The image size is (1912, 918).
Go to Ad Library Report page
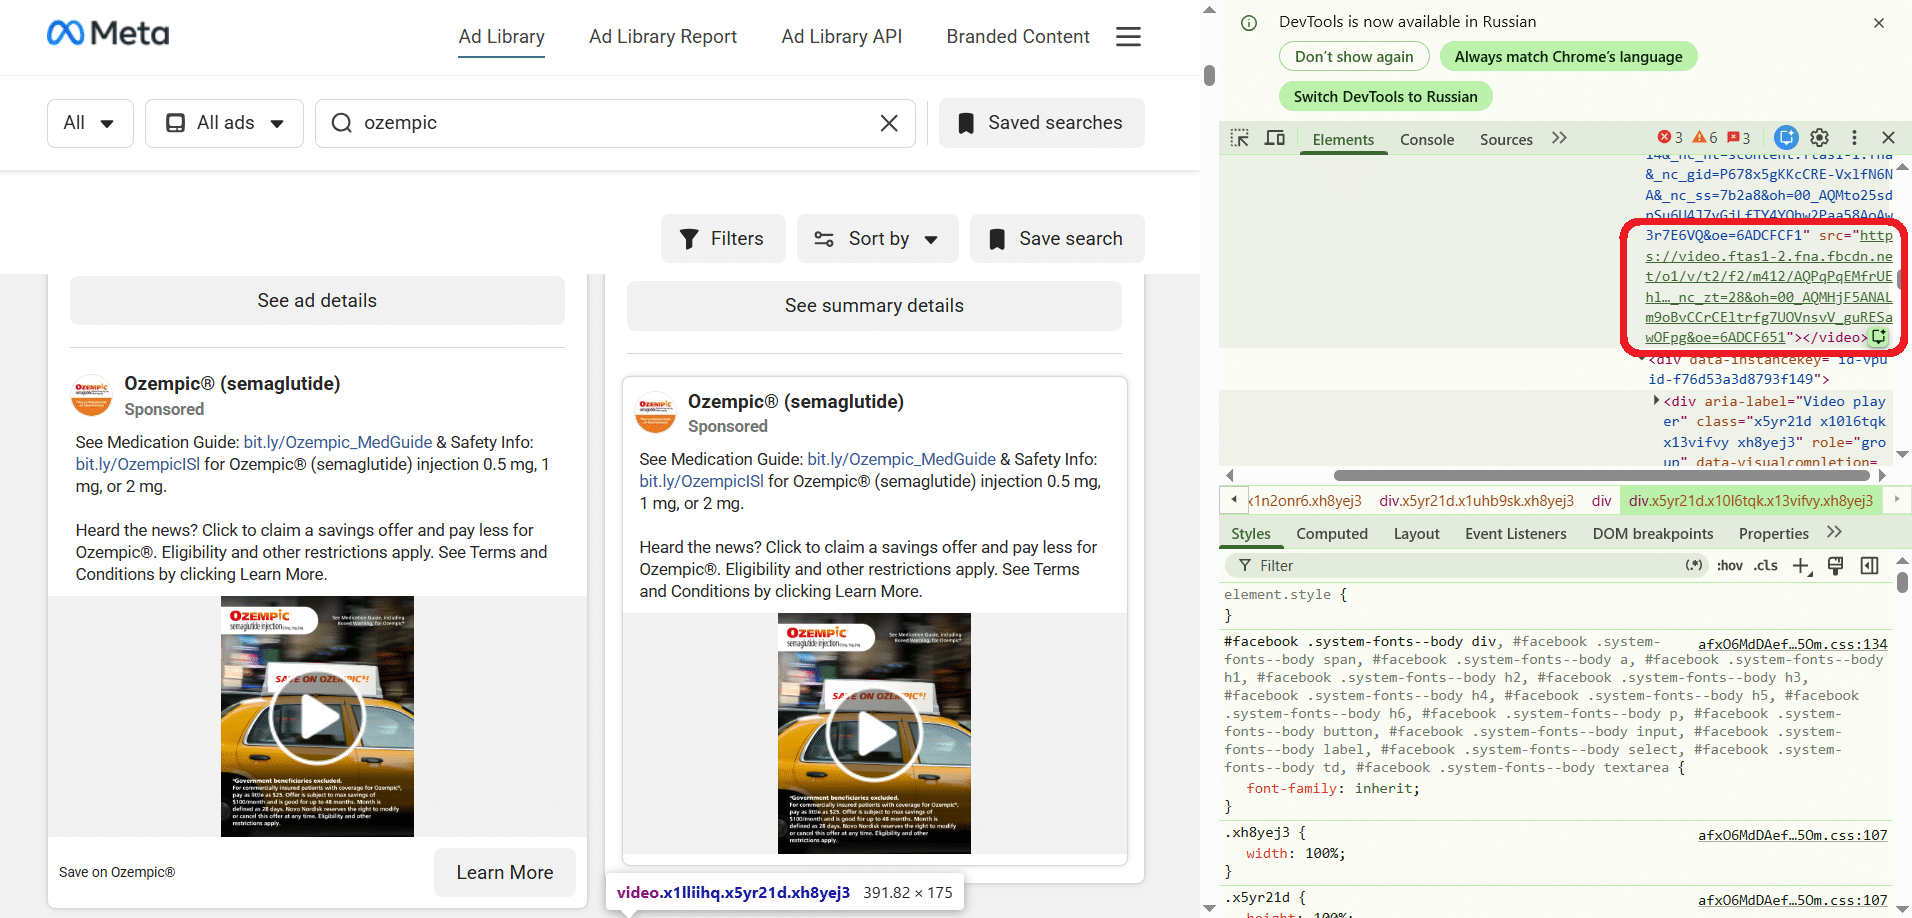[663, 37]
